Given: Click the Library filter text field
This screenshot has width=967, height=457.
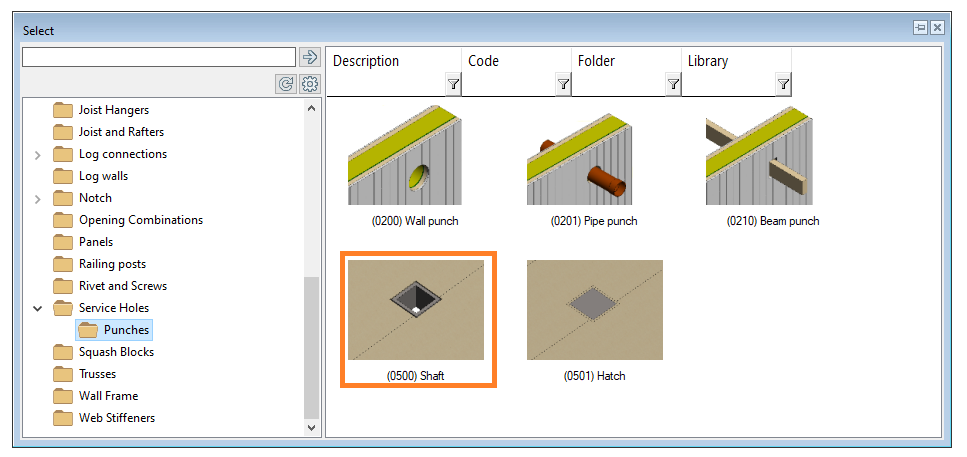Looking at the screenshot, I should (x=728, y=85).
